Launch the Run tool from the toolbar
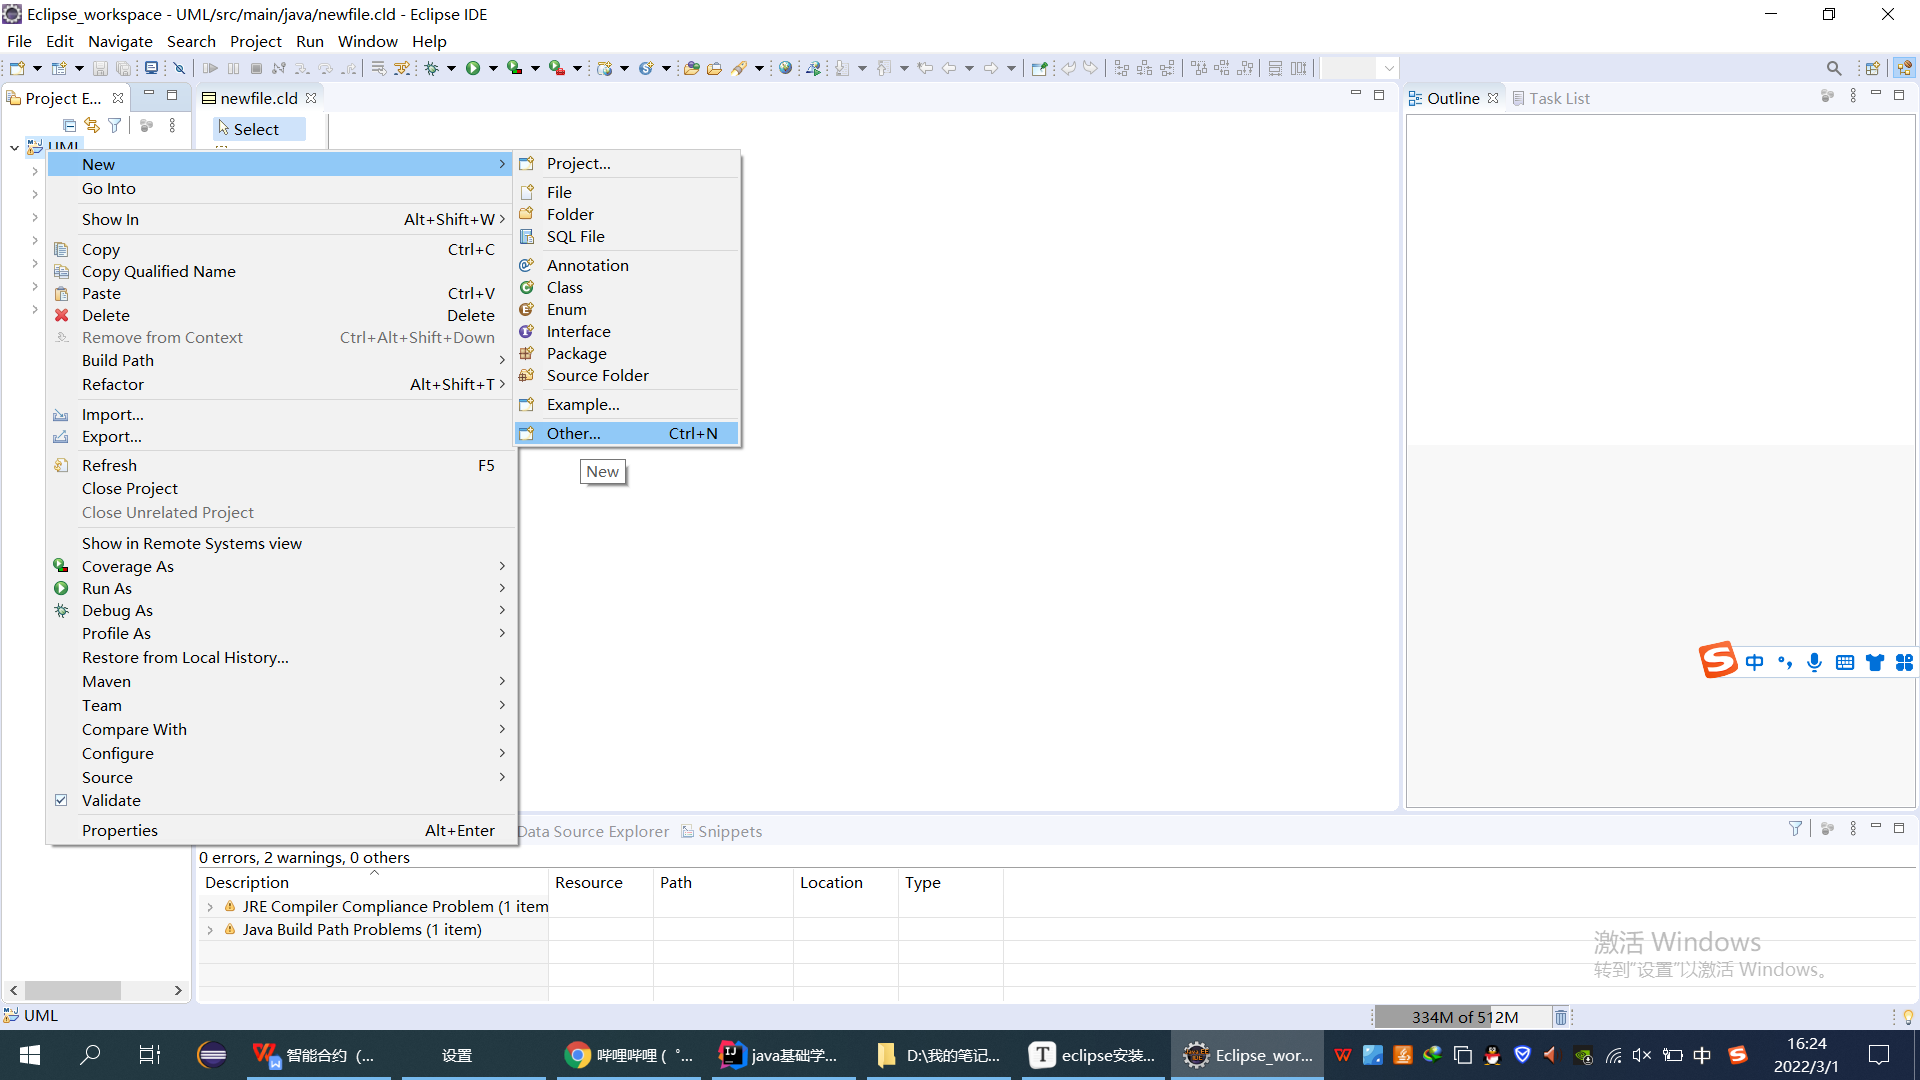The width and height of the screenshot is (1920, 1080). 472,68
